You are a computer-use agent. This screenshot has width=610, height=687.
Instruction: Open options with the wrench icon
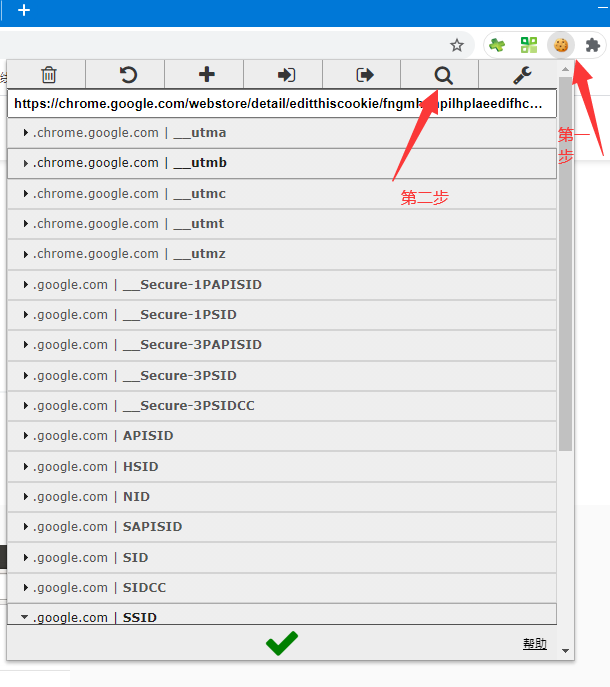[x=522, y=75]
